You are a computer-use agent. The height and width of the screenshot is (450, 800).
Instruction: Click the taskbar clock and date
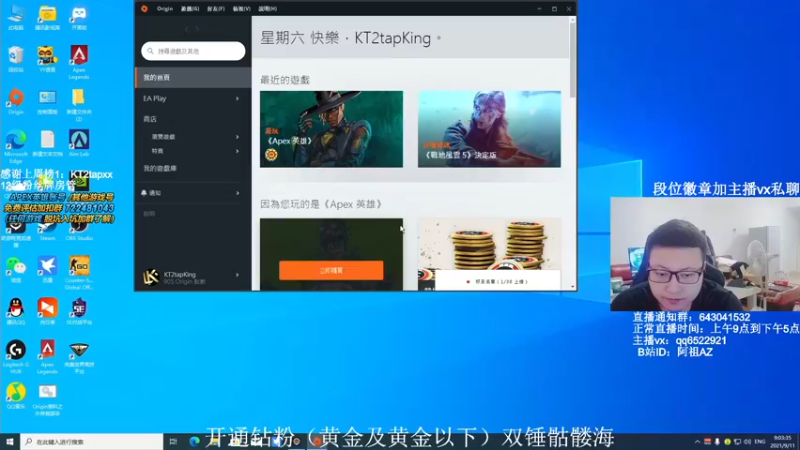click(783, 441)
